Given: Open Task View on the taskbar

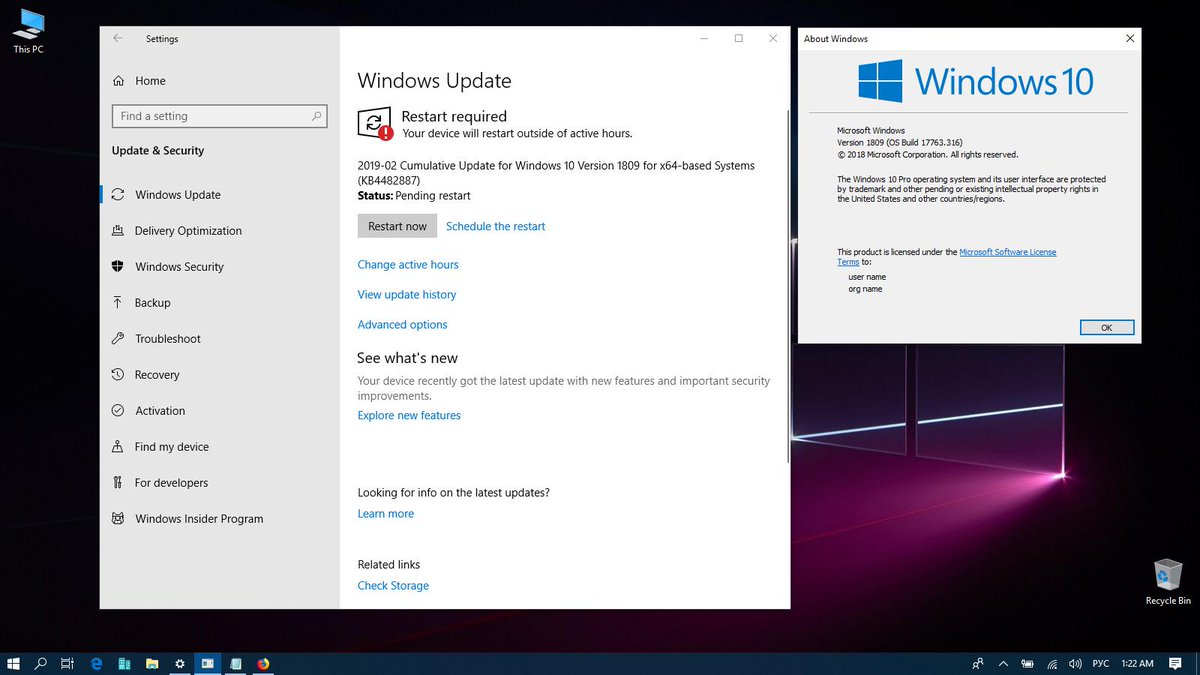Looking at the screenshot, I should (68, 663).
